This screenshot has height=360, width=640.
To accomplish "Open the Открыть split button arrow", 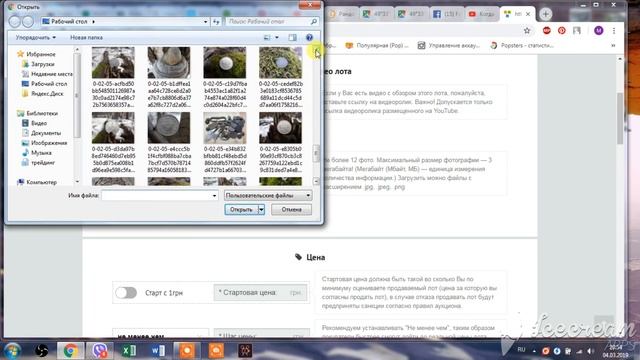I will [x=261, y=209].
